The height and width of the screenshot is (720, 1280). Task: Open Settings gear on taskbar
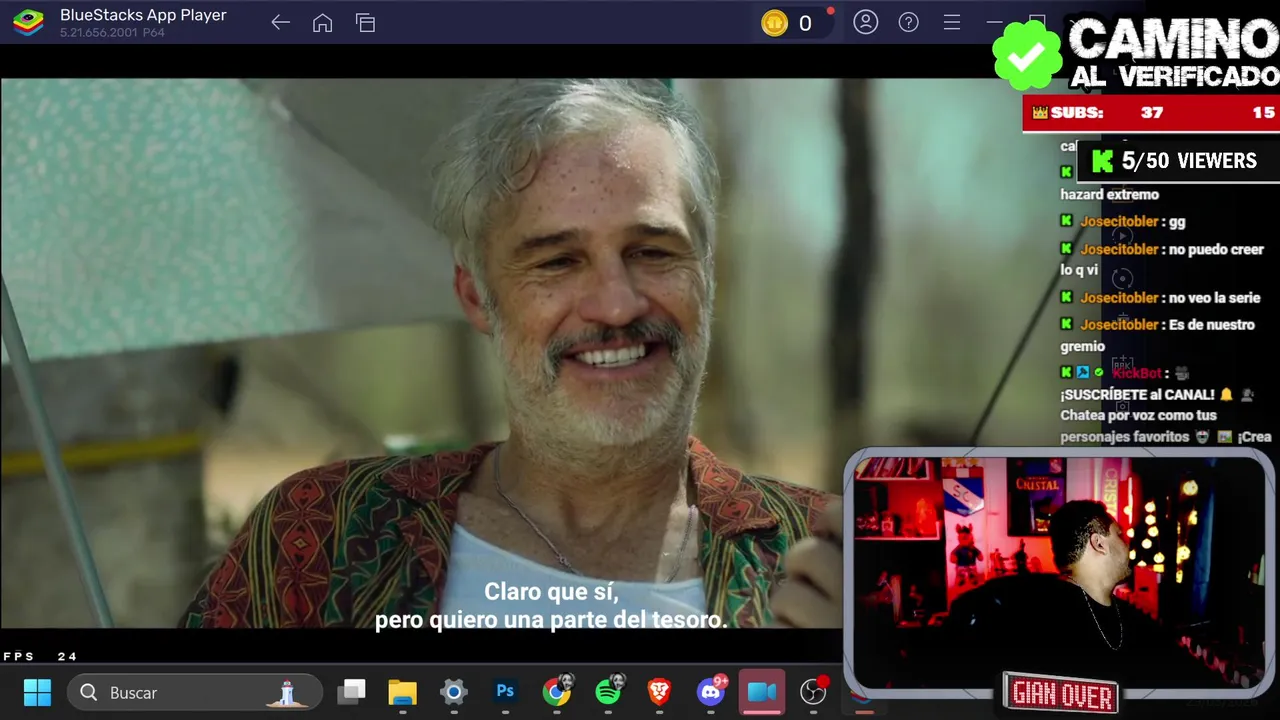[454, 692]
